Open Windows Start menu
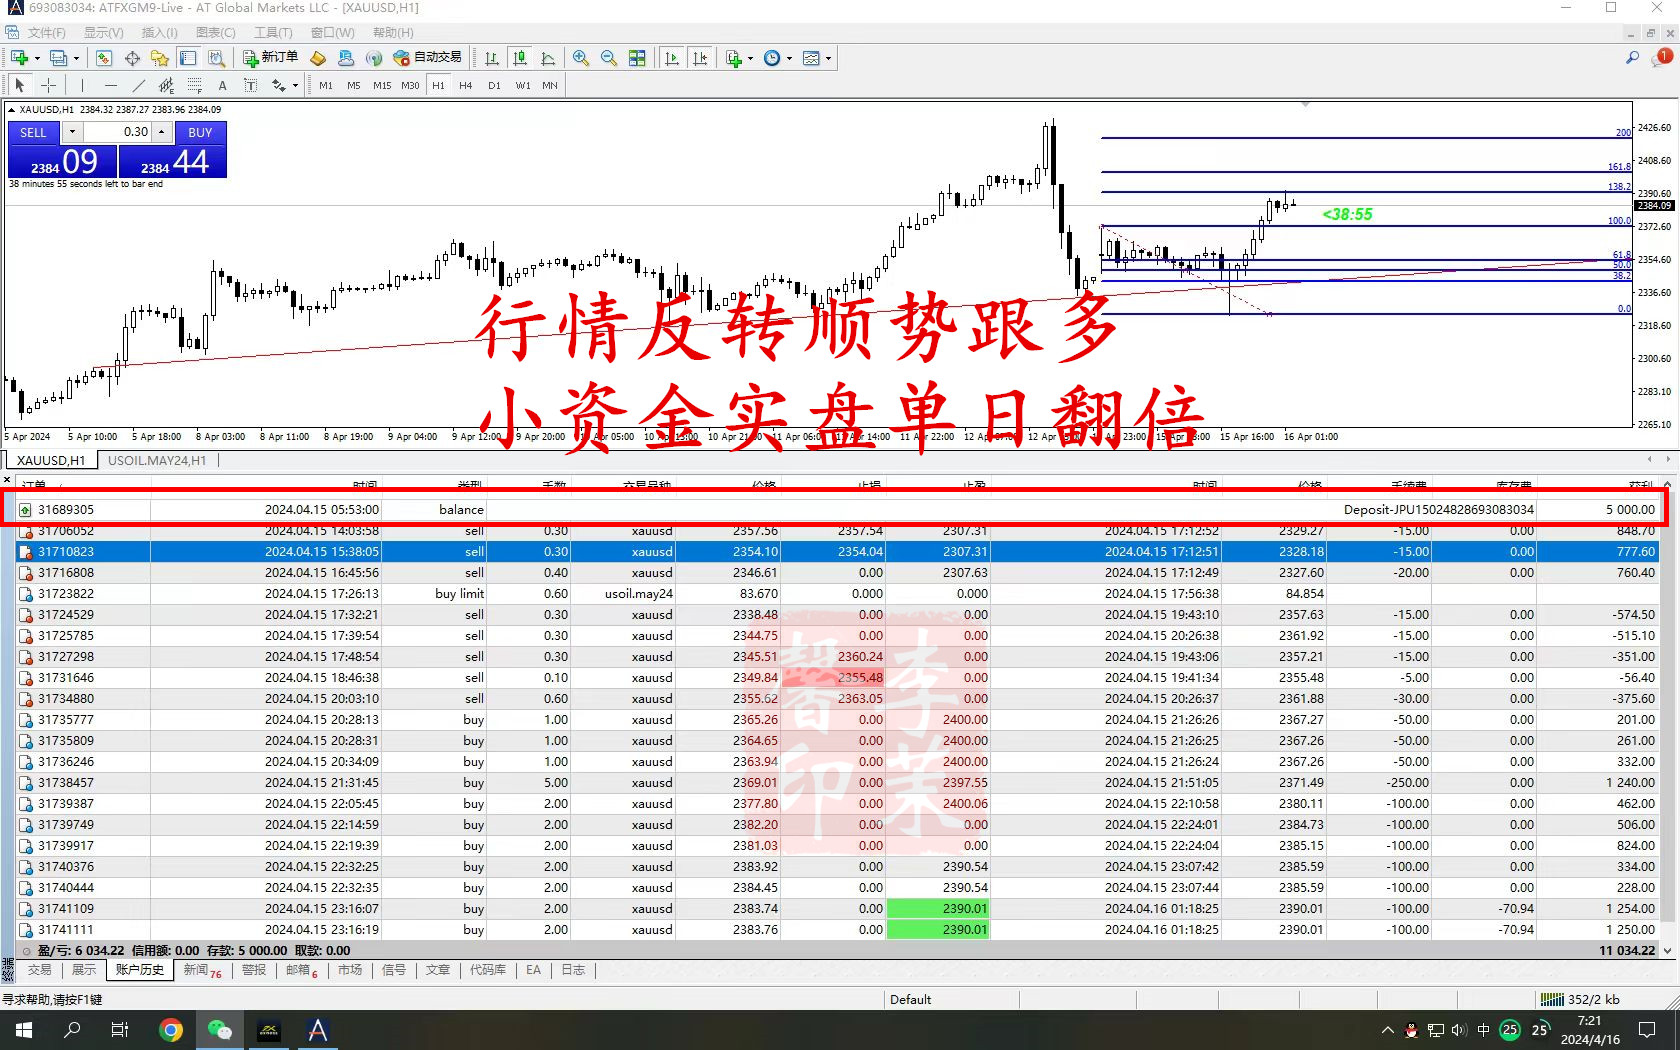 pyautogui.click(x=24, y=1030)
